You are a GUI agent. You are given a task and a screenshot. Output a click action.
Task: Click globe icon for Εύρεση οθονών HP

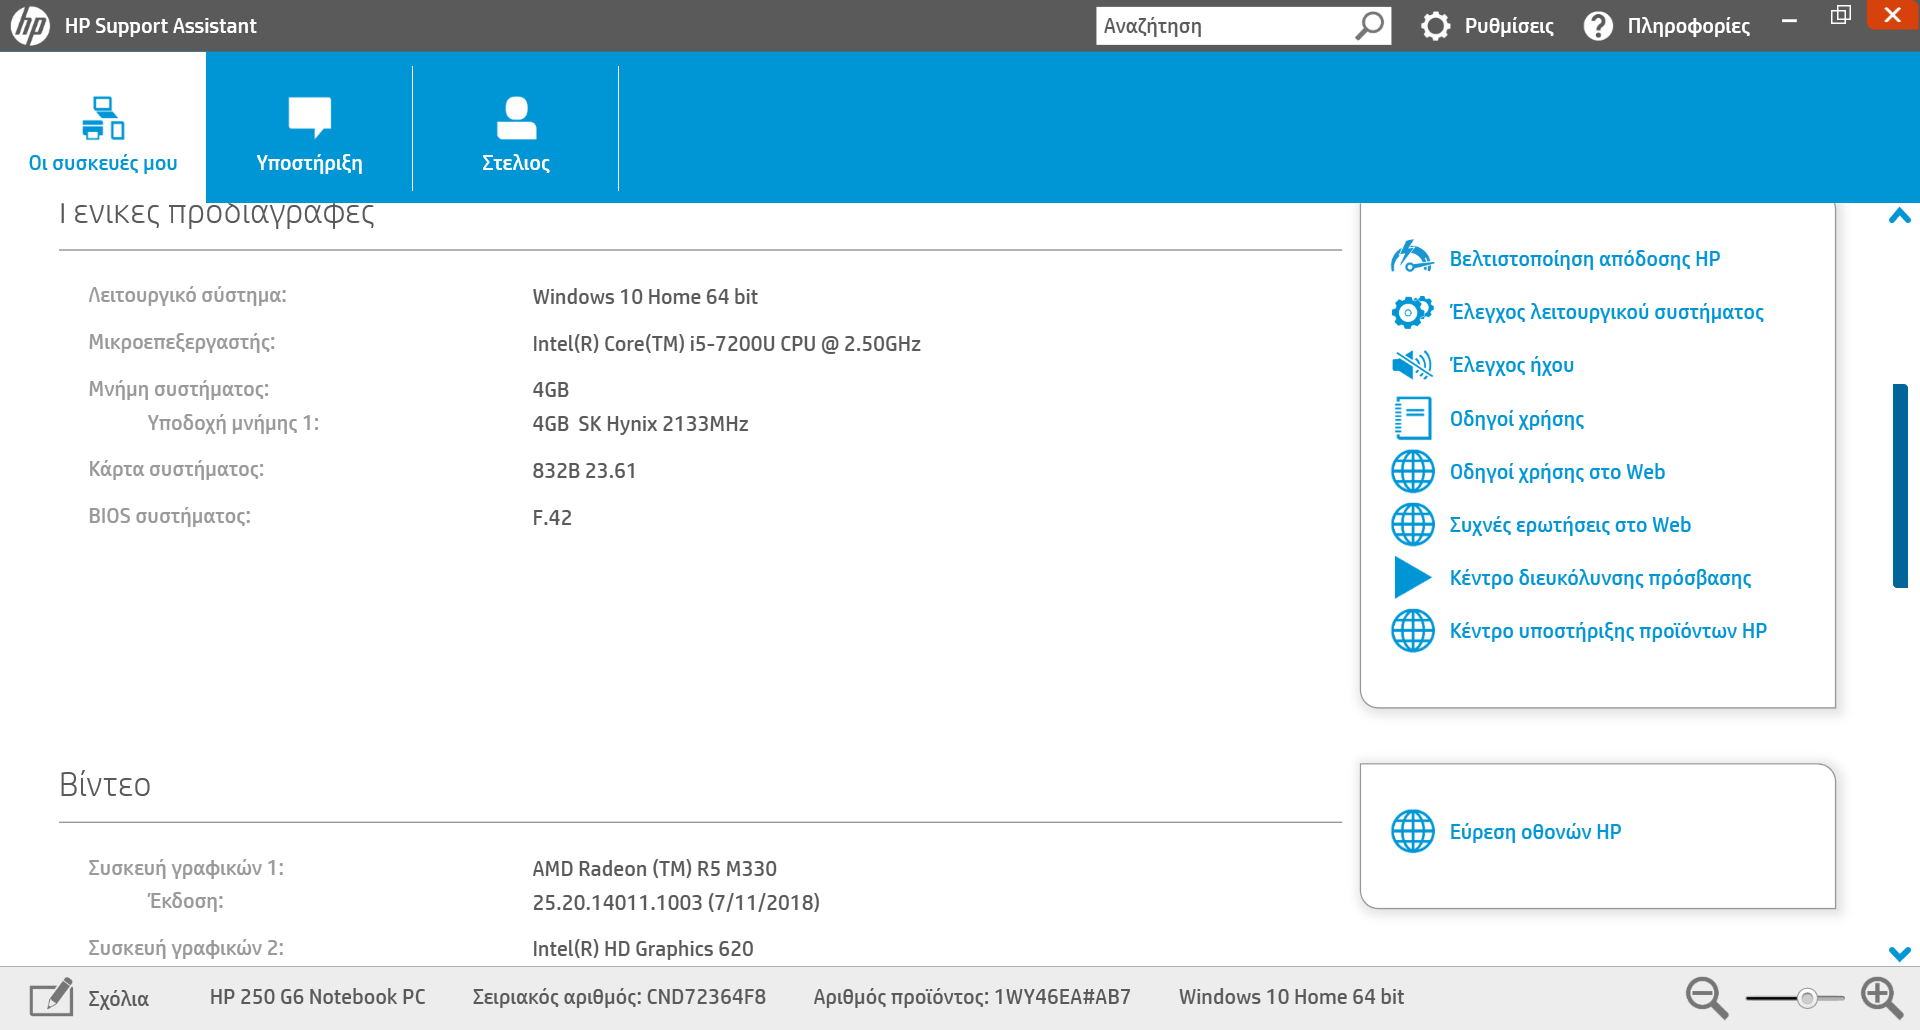1412,831
